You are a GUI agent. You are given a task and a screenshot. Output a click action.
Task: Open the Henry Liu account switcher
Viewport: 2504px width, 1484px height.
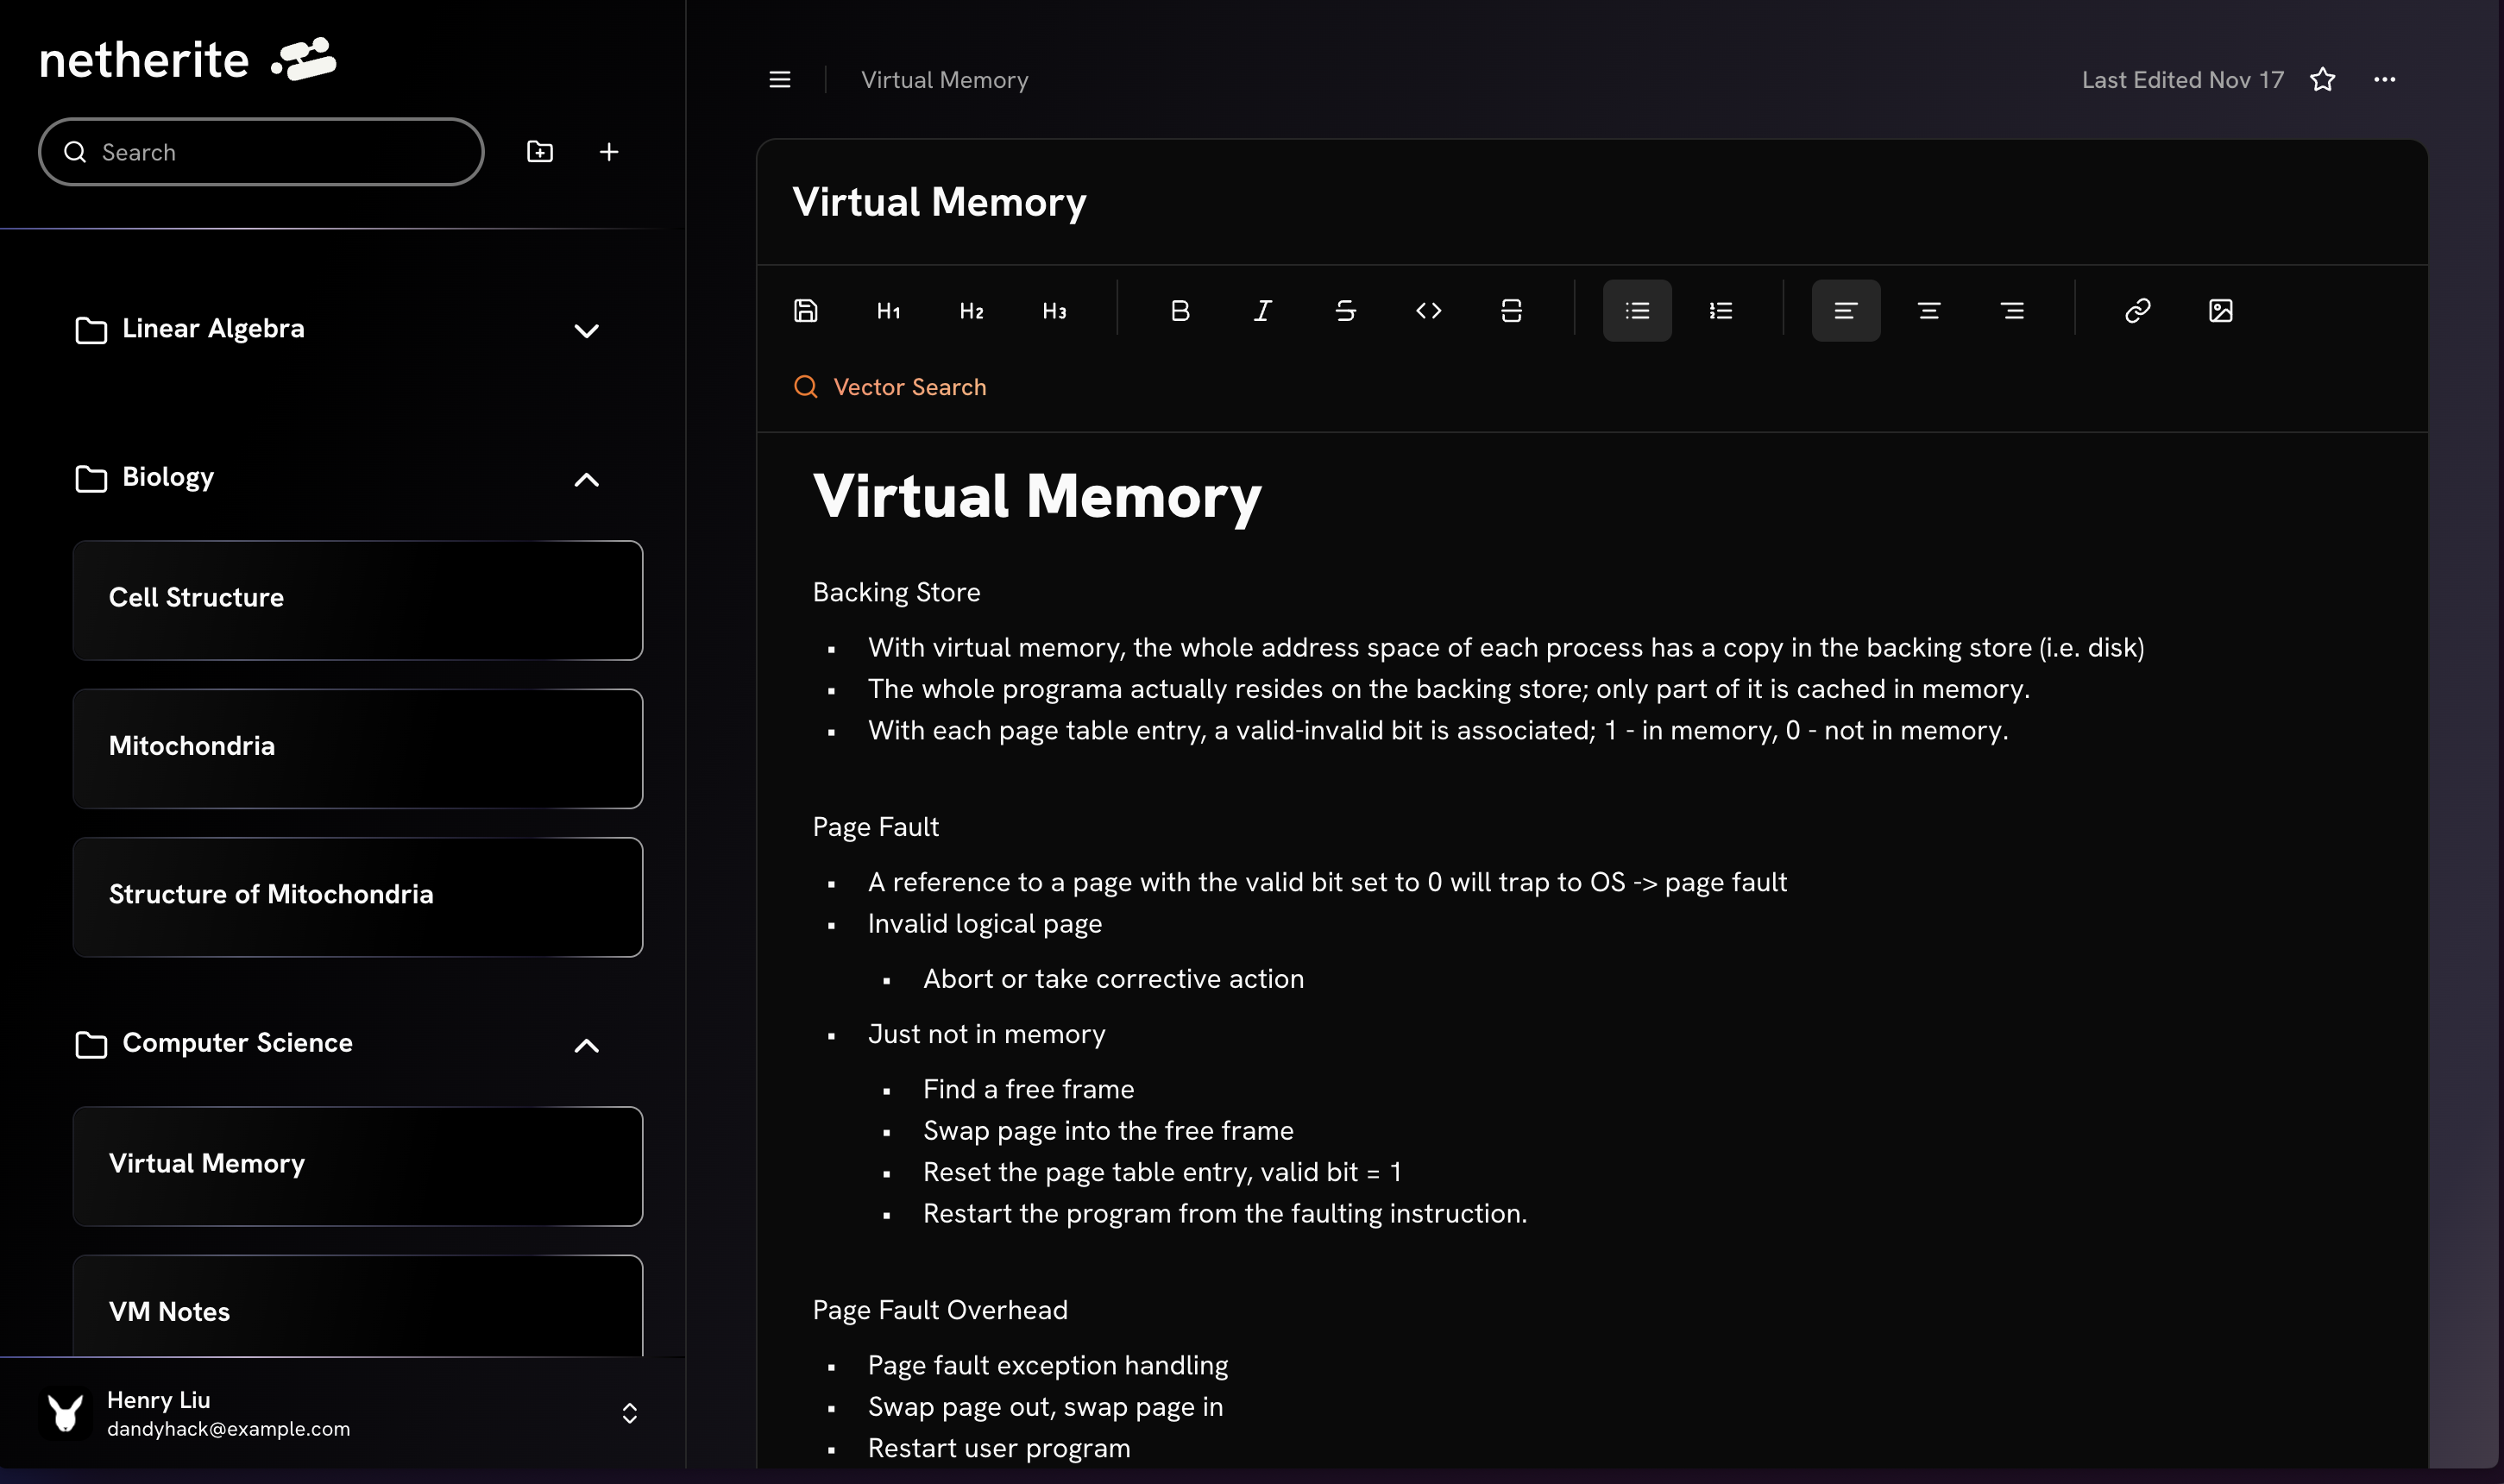point(629,1413)
